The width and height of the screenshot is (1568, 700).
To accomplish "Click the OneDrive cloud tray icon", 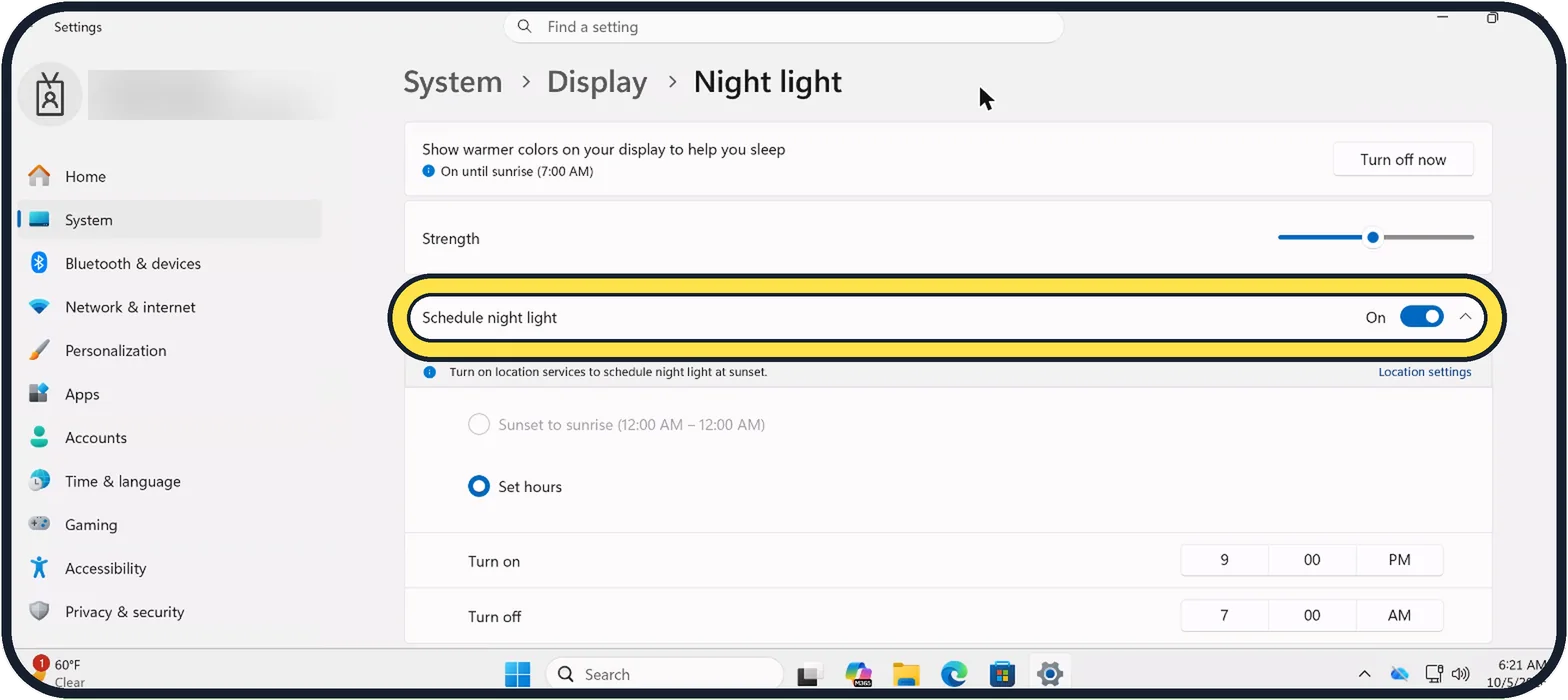I will (x=1400, y=674).
